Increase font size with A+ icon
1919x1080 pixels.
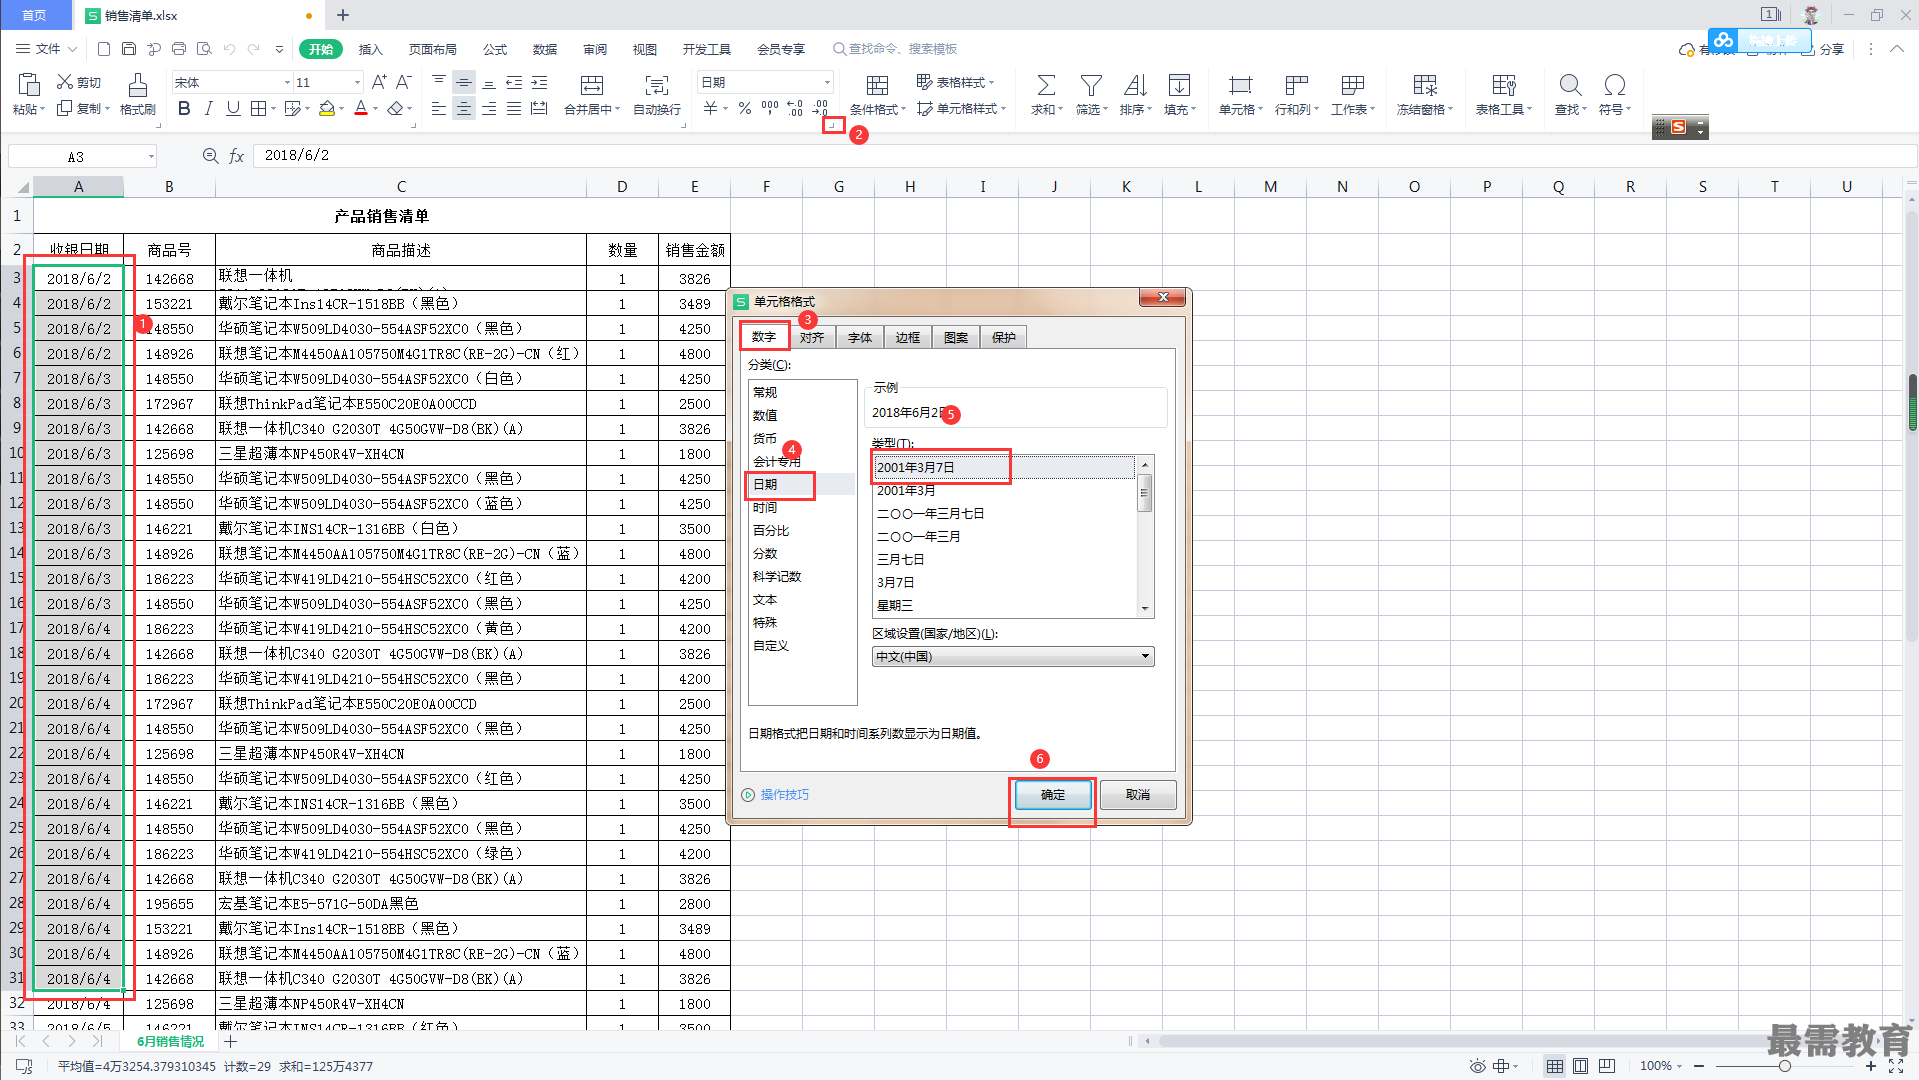(379, 82)
